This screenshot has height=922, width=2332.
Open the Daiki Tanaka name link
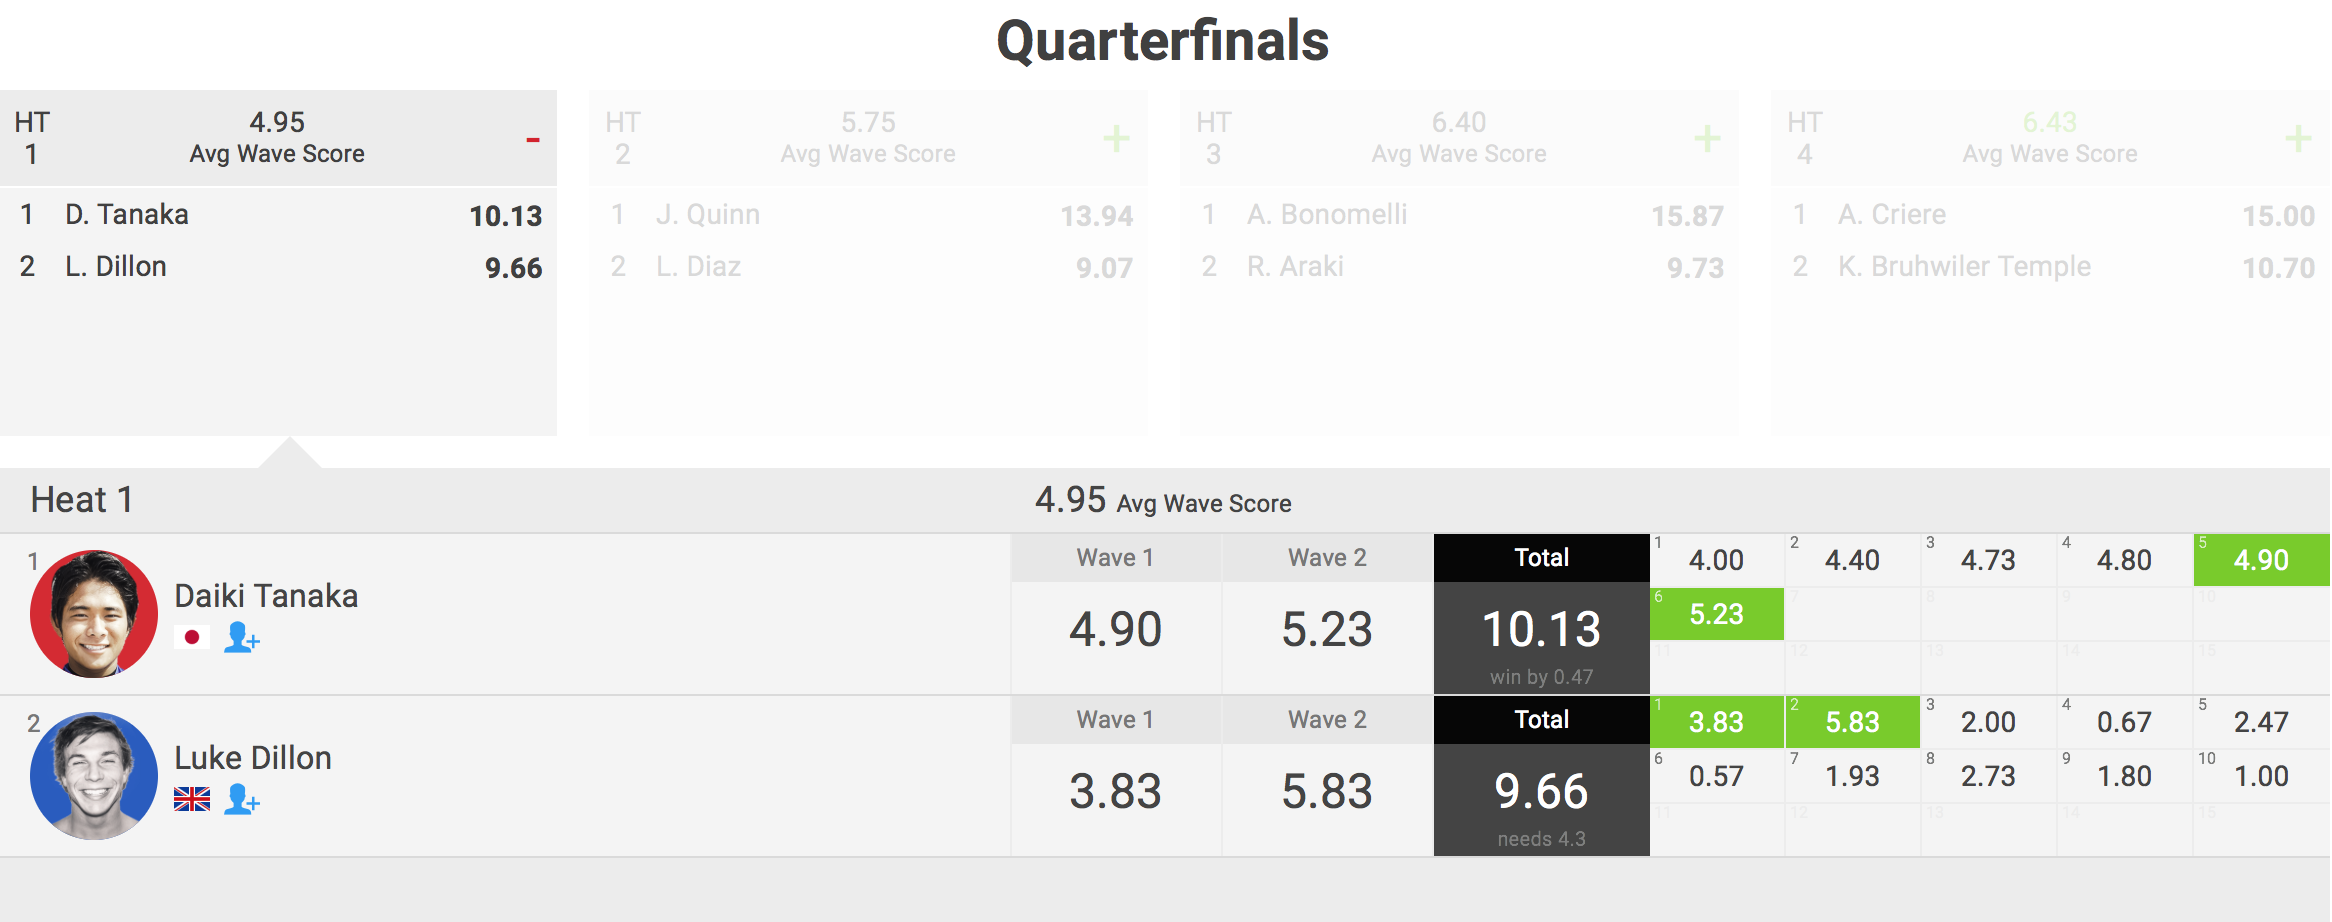pos(266,596)
